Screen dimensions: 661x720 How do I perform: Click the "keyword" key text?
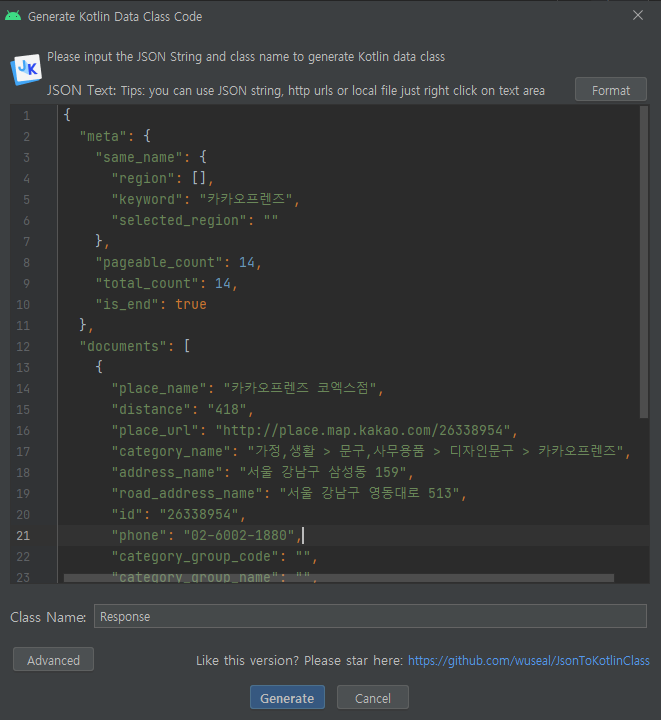point(147,199)
